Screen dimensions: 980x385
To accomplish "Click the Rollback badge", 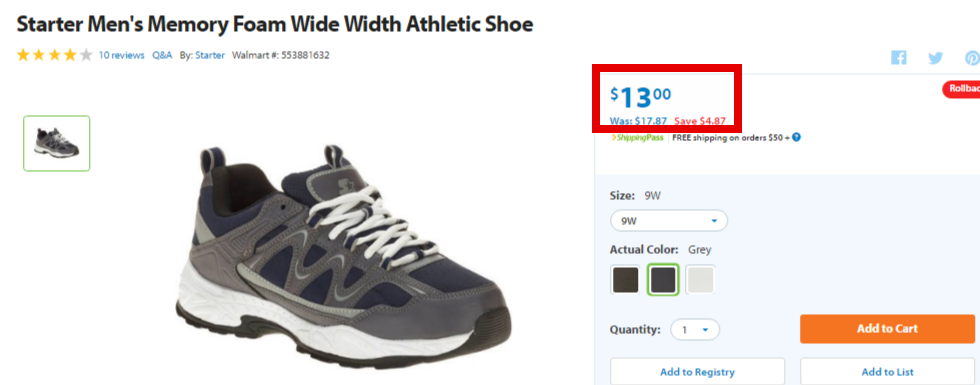I will click(961, 89).
